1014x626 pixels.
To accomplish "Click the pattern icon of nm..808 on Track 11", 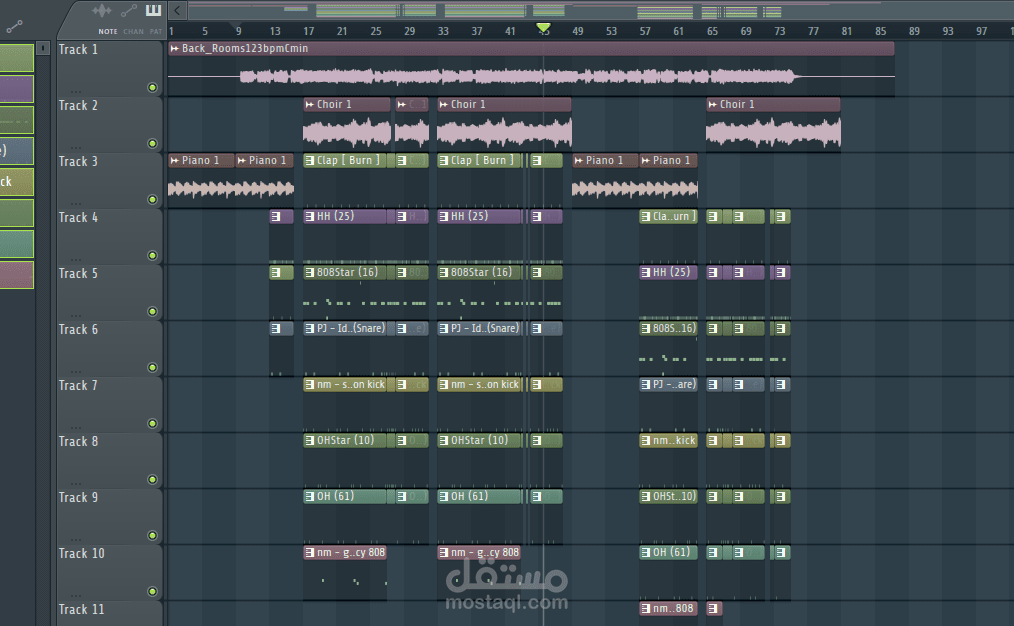I will click(x=645, y=609).
